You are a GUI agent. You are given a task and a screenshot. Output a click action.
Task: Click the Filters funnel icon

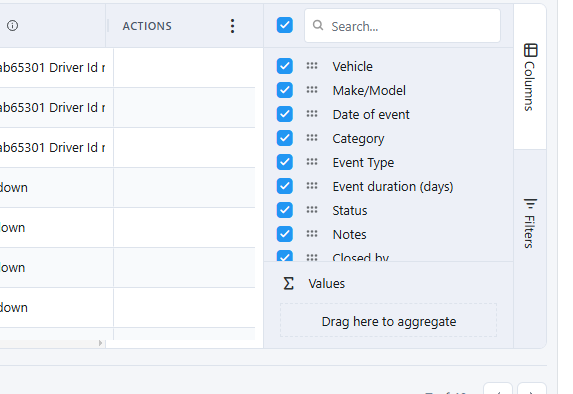point(530,204)
